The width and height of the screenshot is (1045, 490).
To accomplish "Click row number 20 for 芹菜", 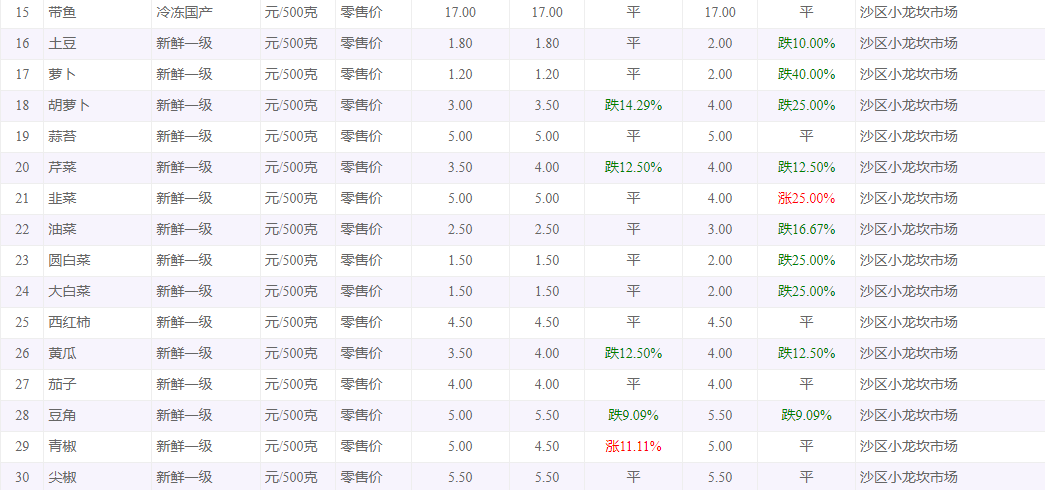I will (x=22, y=168).
